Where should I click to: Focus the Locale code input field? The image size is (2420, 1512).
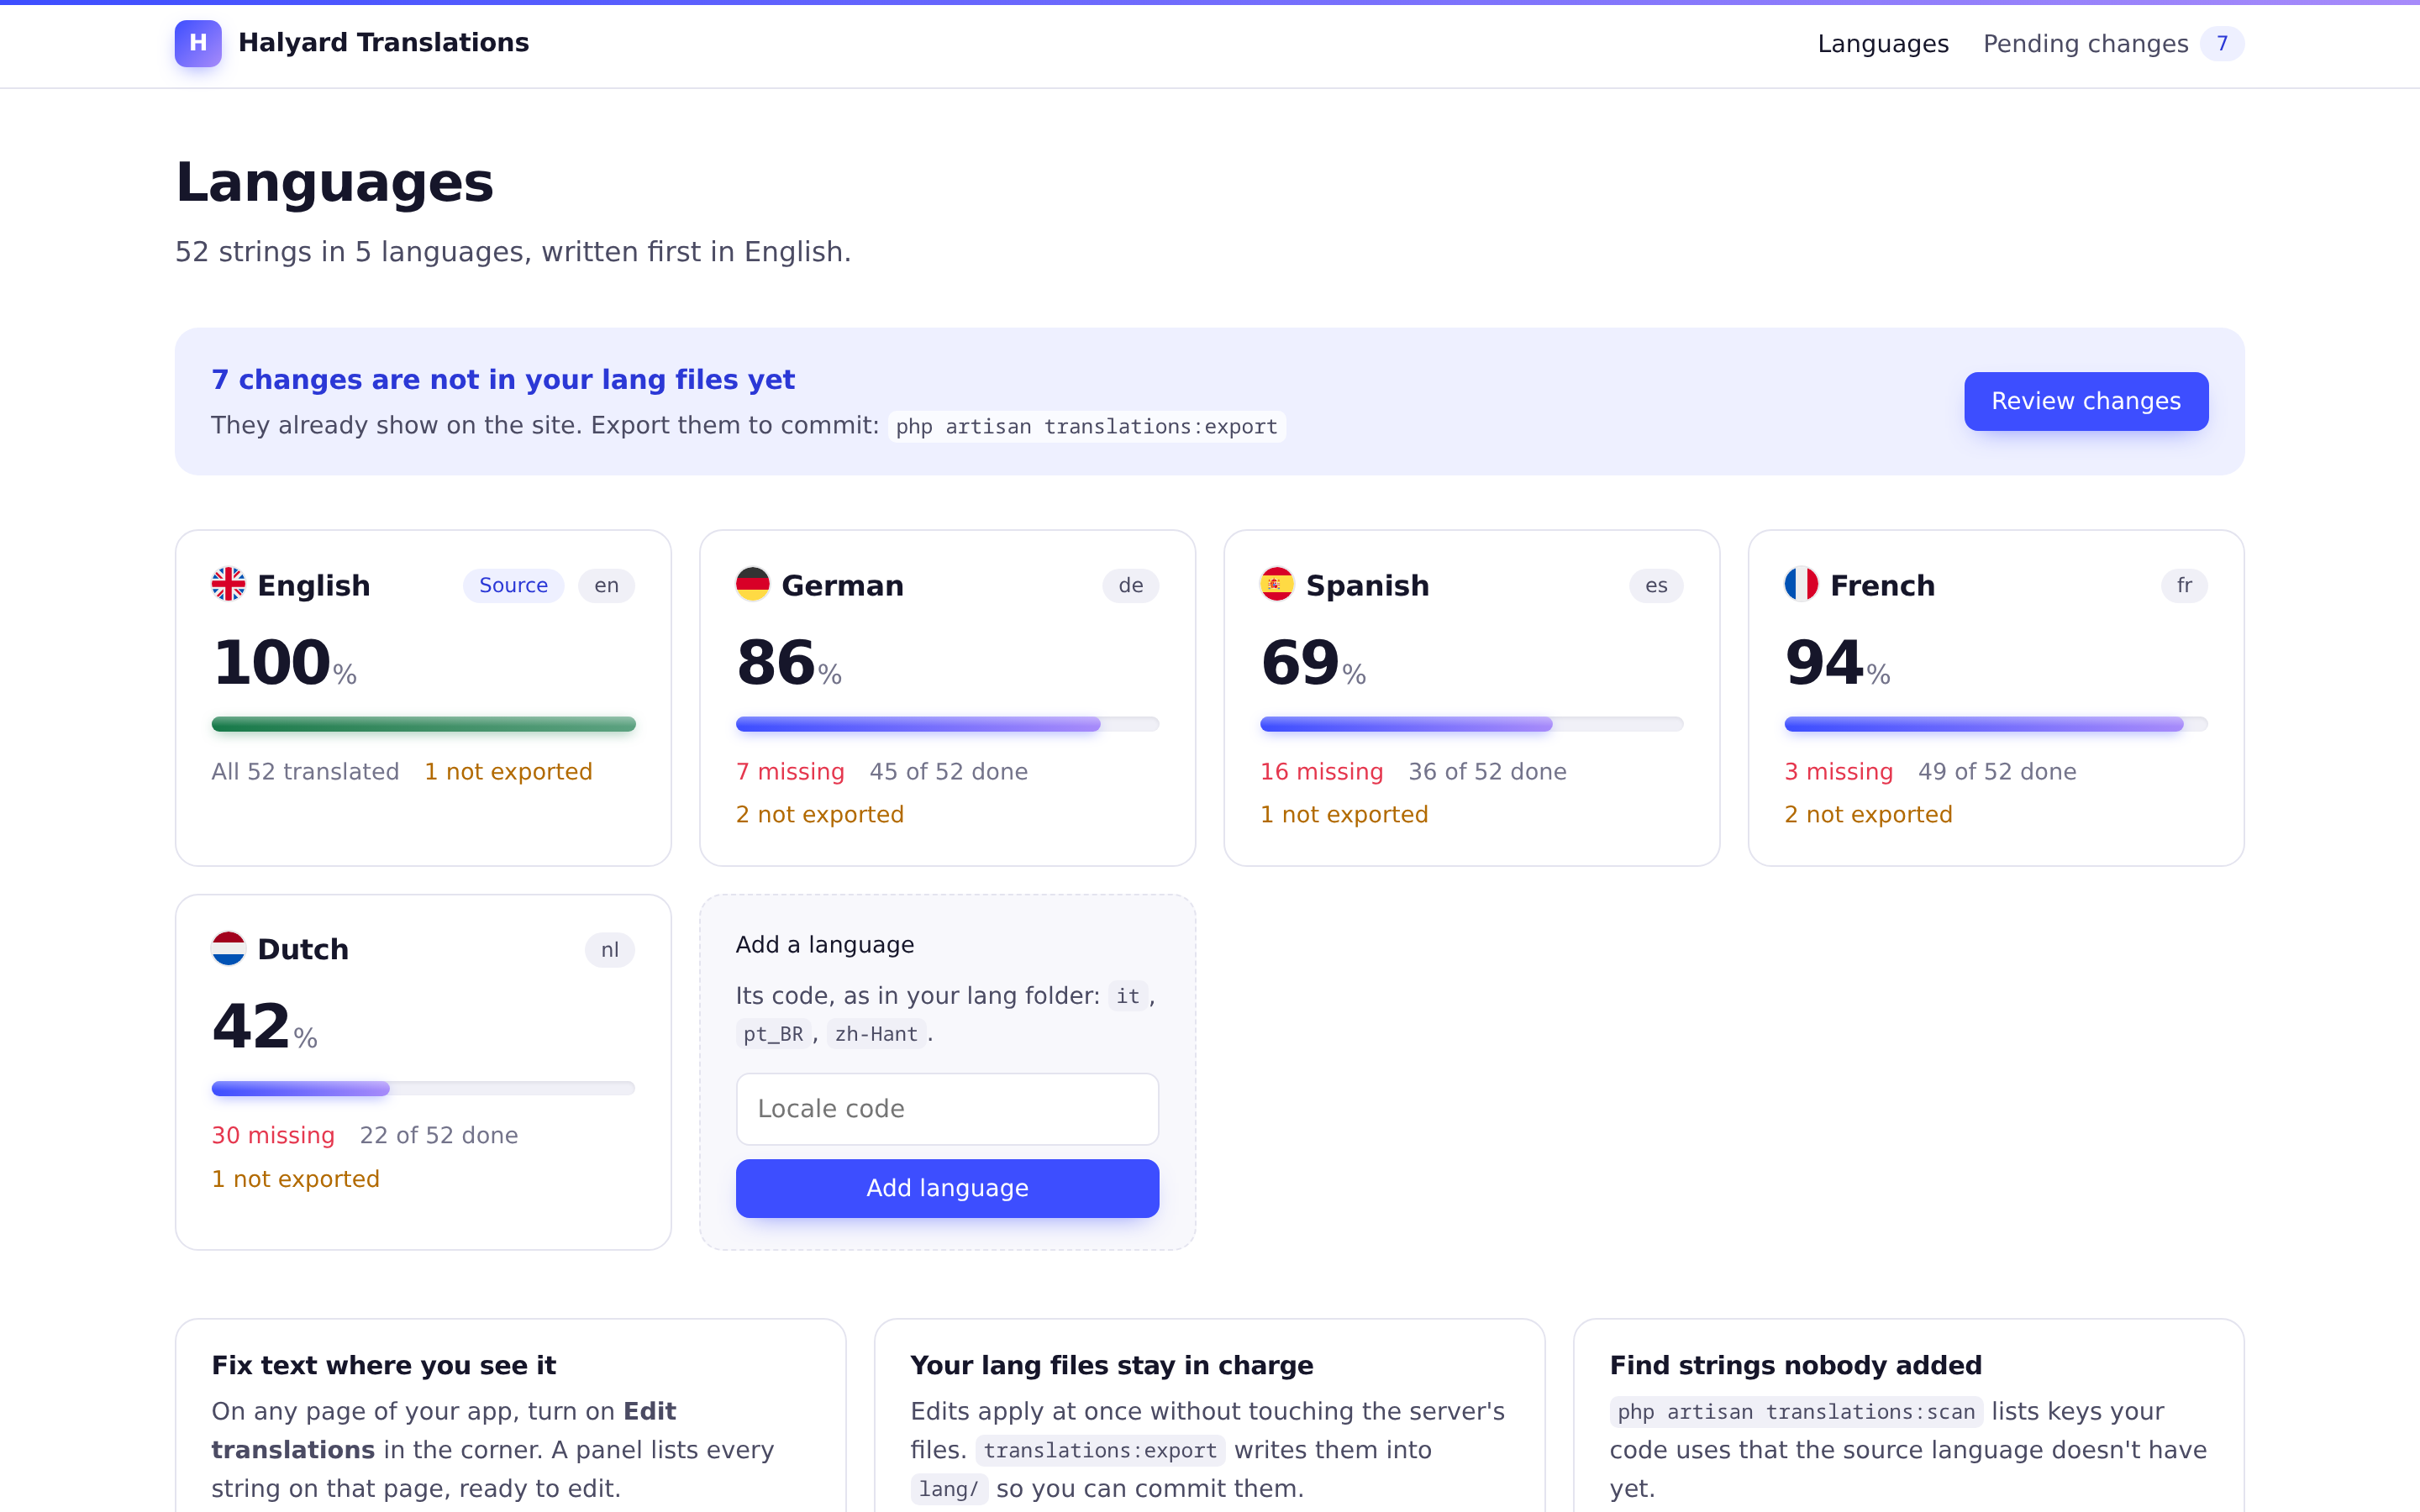pos(947,1109)
